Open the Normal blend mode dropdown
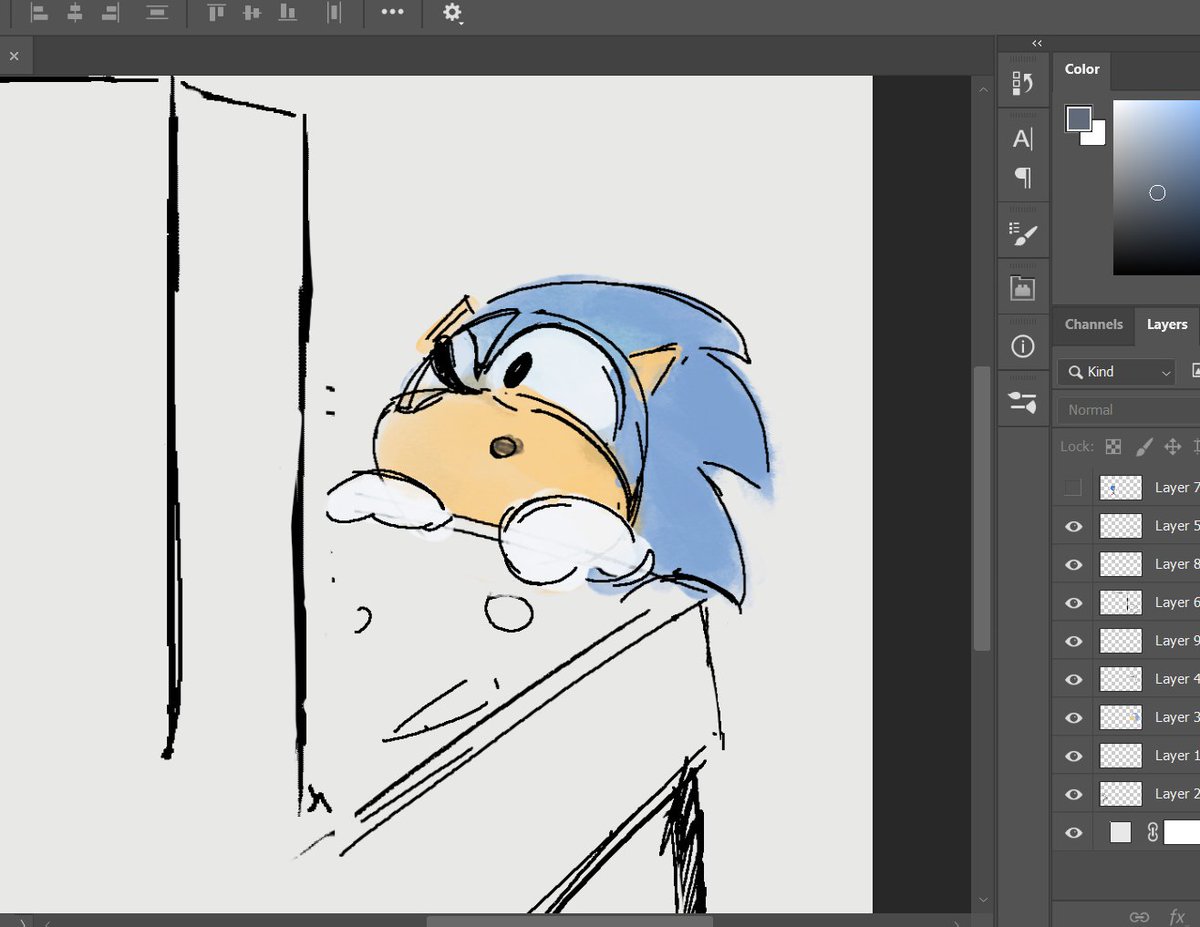This screenshot has width=1200, height=927. (x=1128, y=410)
